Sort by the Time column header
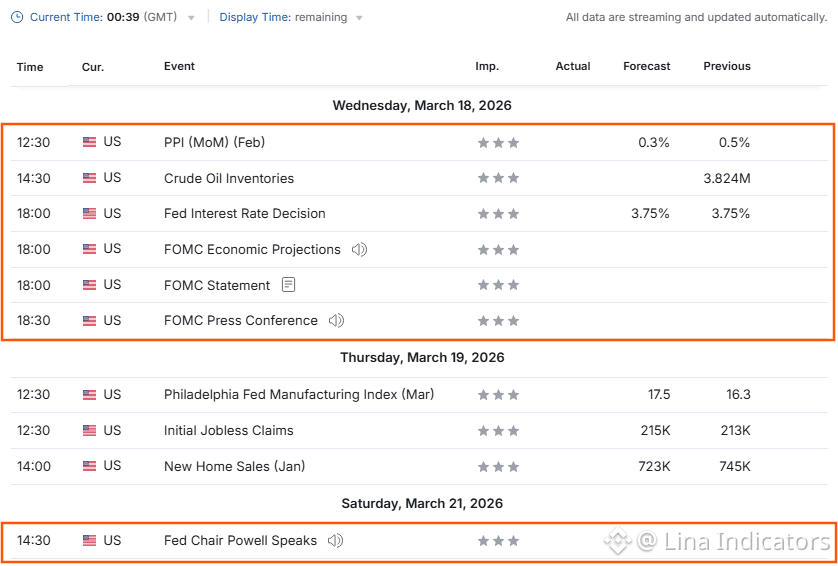838x566 pixels. click(x=30, y=67)
